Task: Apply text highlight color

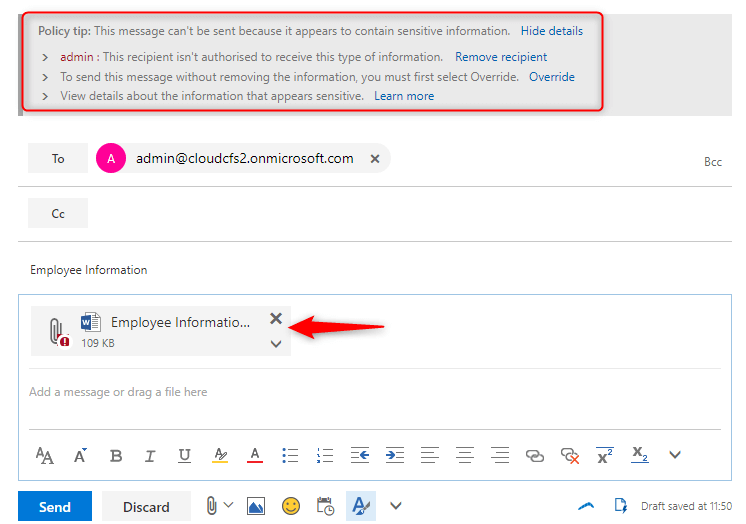Action: [219, 455]
